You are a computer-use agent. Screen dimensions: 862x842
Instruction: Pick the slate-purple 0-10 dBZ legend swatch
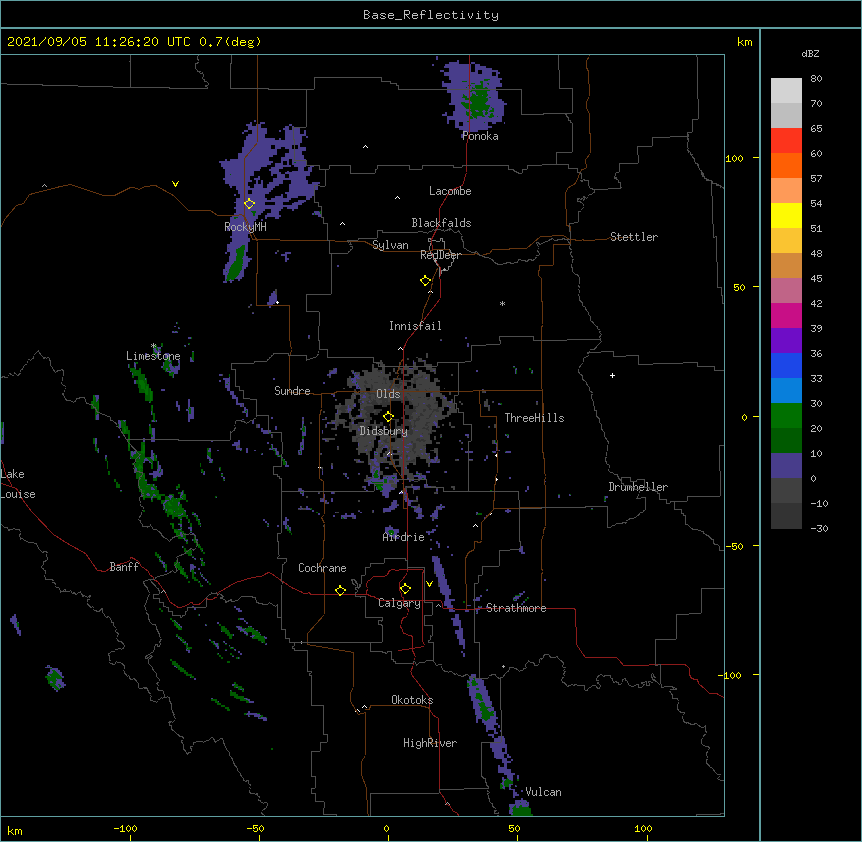click(x=786, y=466)
